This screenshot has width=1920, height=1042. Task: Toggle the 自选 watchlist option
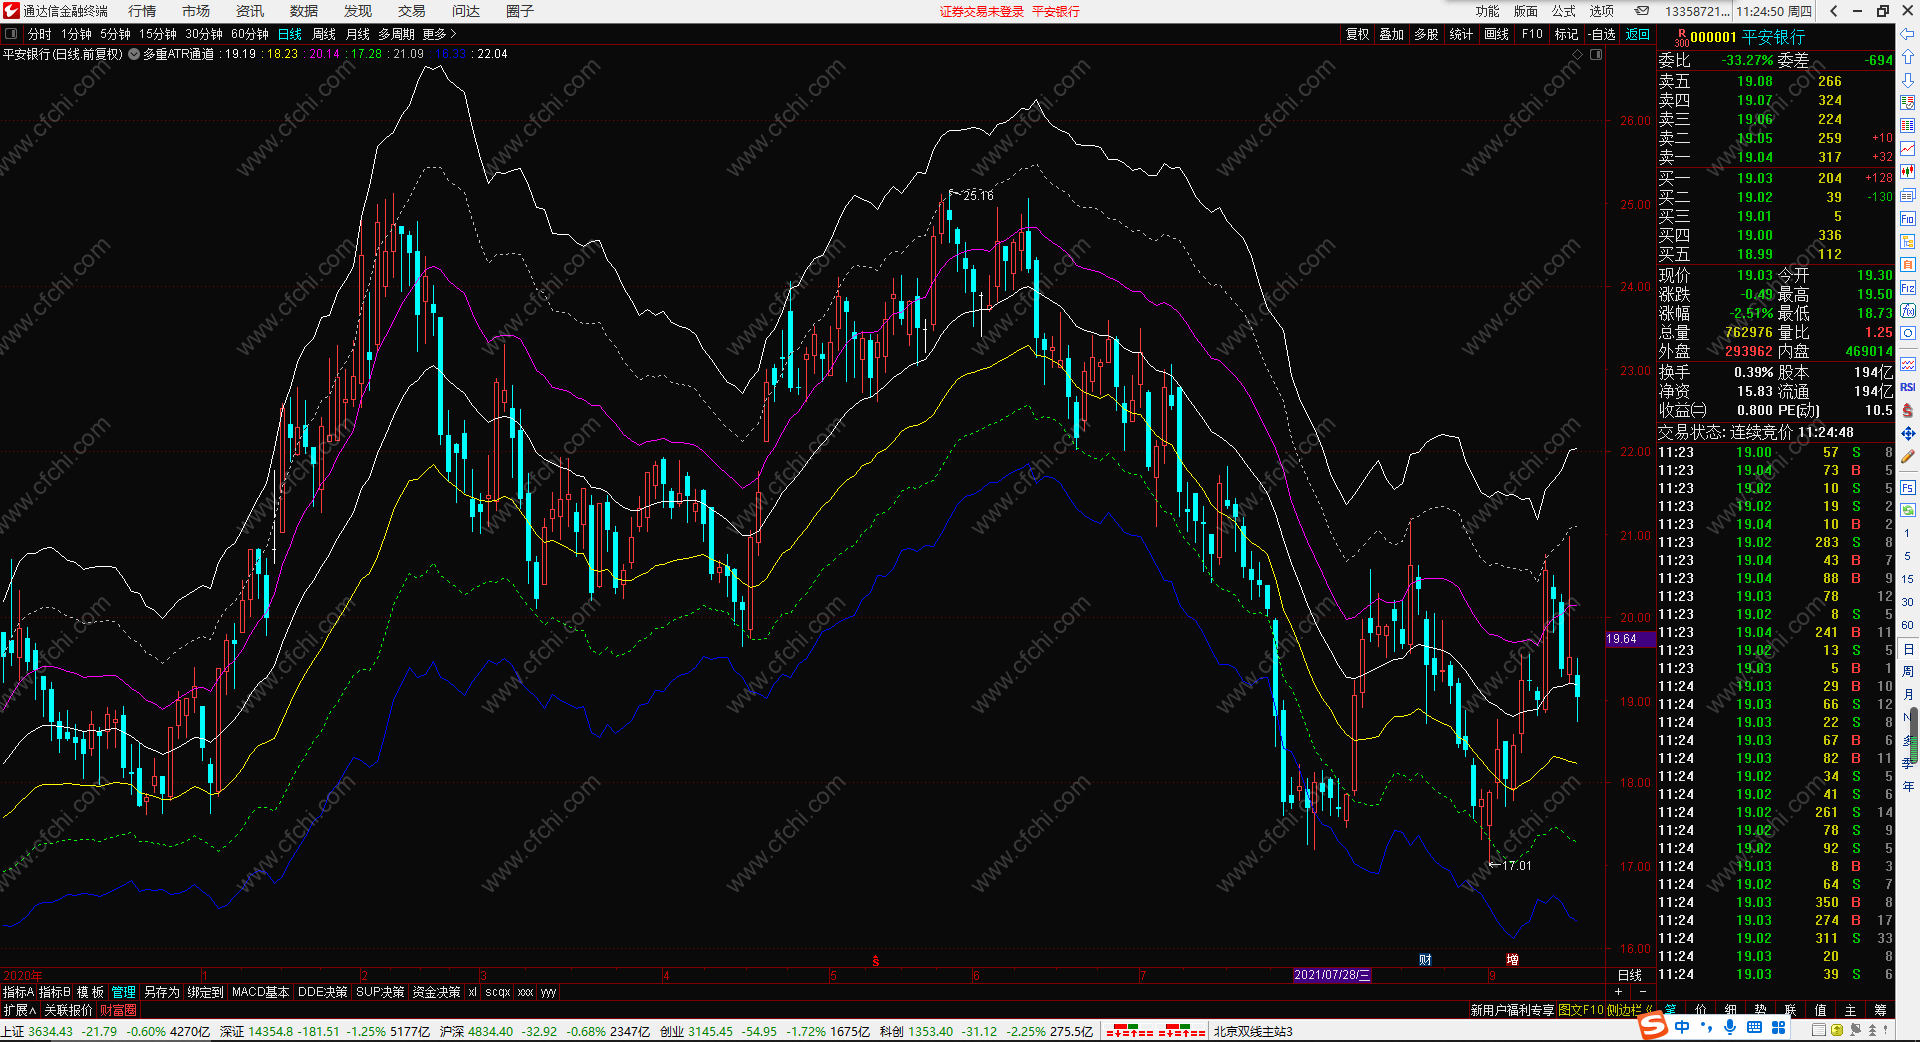point(1602,34)
